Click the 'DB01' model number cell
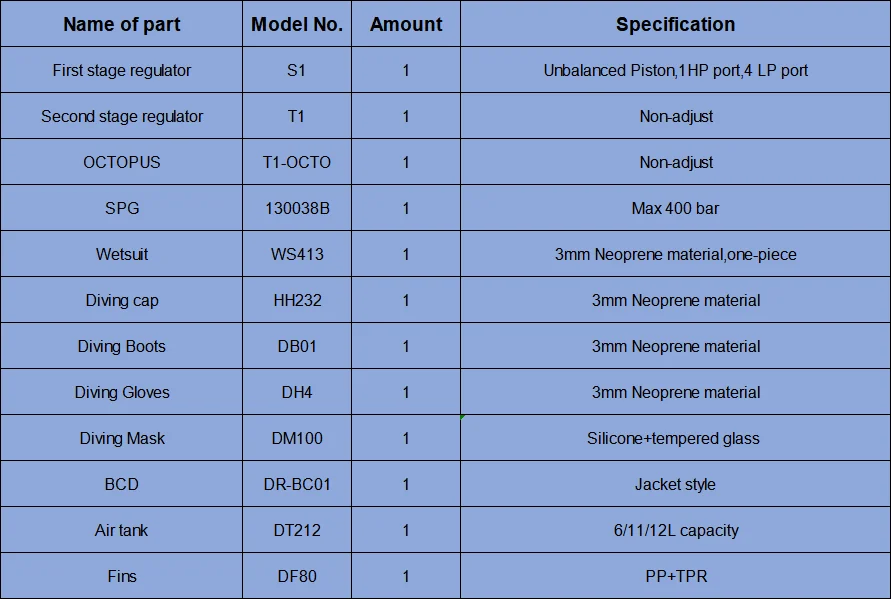The width and height of the screenshot is (891, 599). [297, 346]
